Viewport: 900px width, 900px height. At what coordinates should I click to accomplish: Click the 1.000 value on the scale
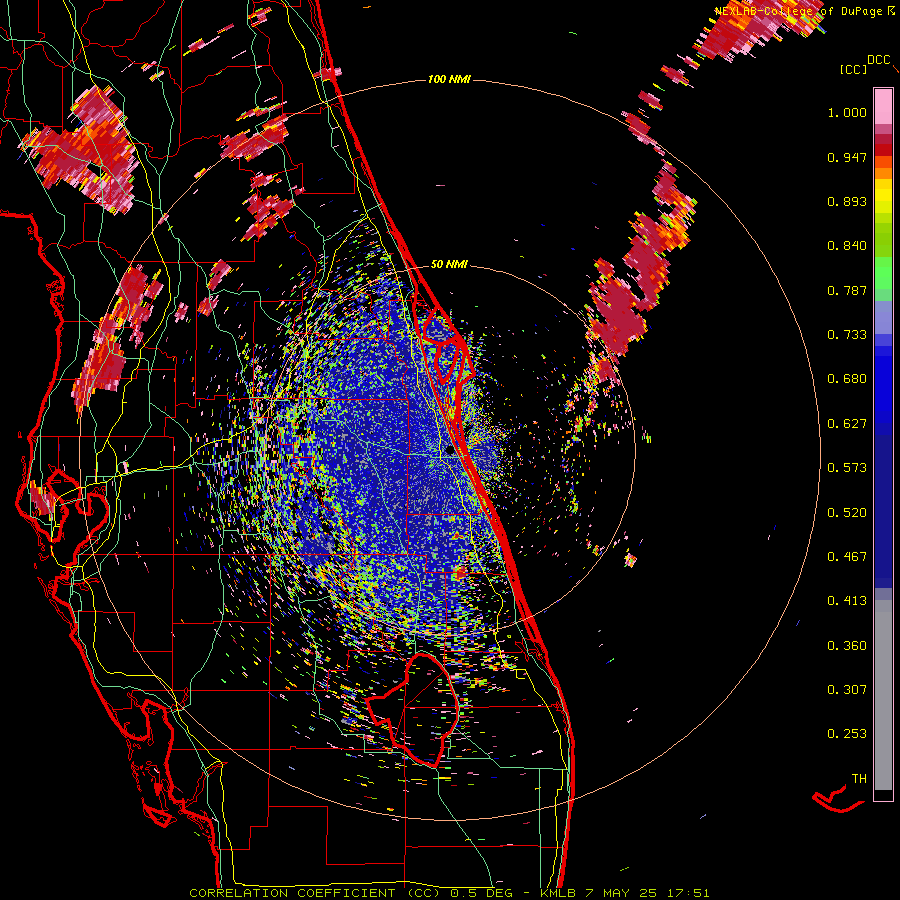[847, 112]
